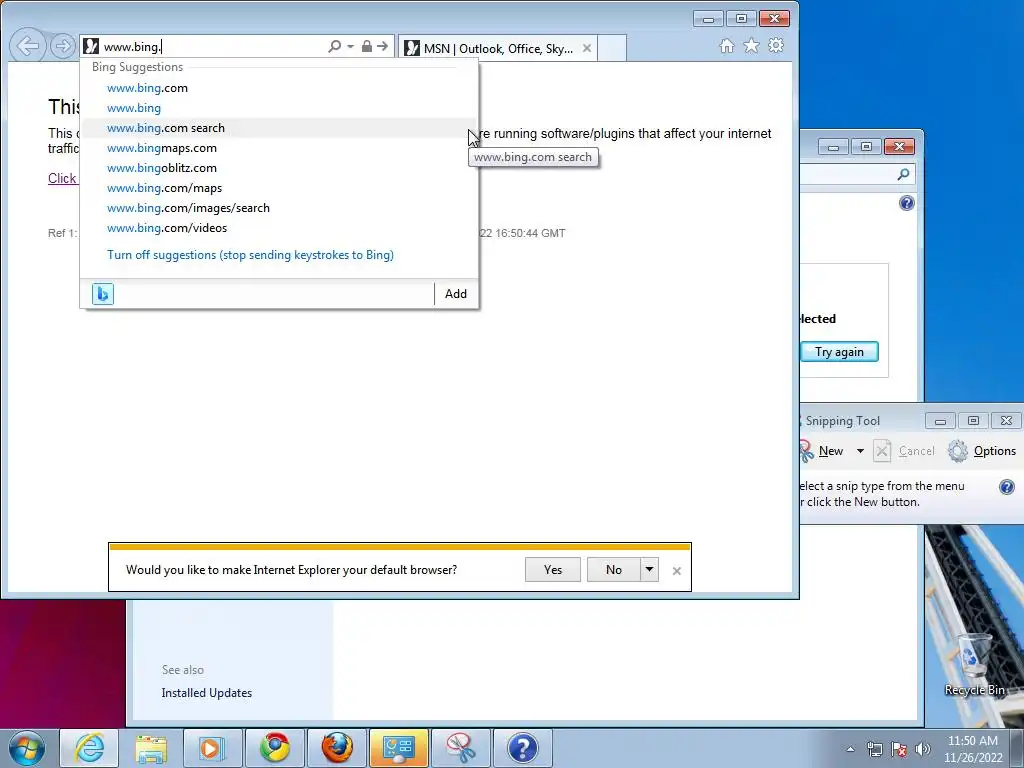Click Show desktop strip at taskbar end
This screenshot has height=768, width=1024.
(1017, 748)
